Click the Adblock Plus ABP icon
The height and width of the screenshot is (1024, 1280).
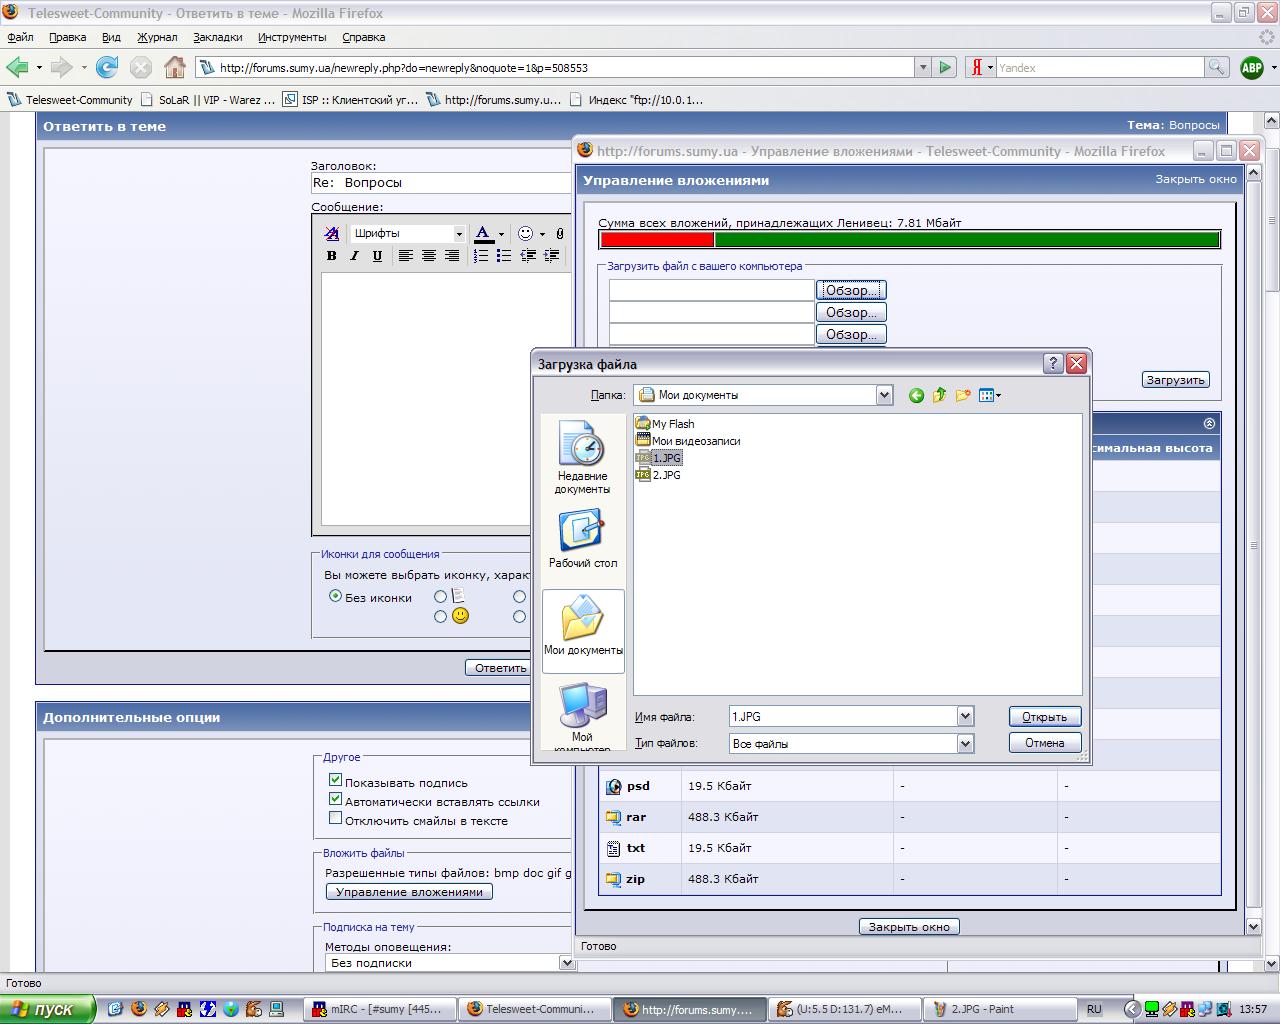tap(1251, 68)
